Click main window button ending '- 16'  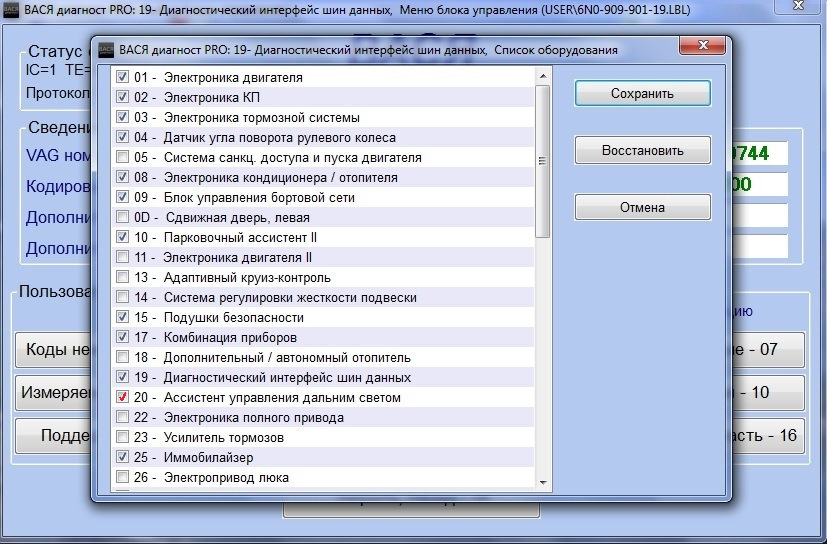[768, 436]
